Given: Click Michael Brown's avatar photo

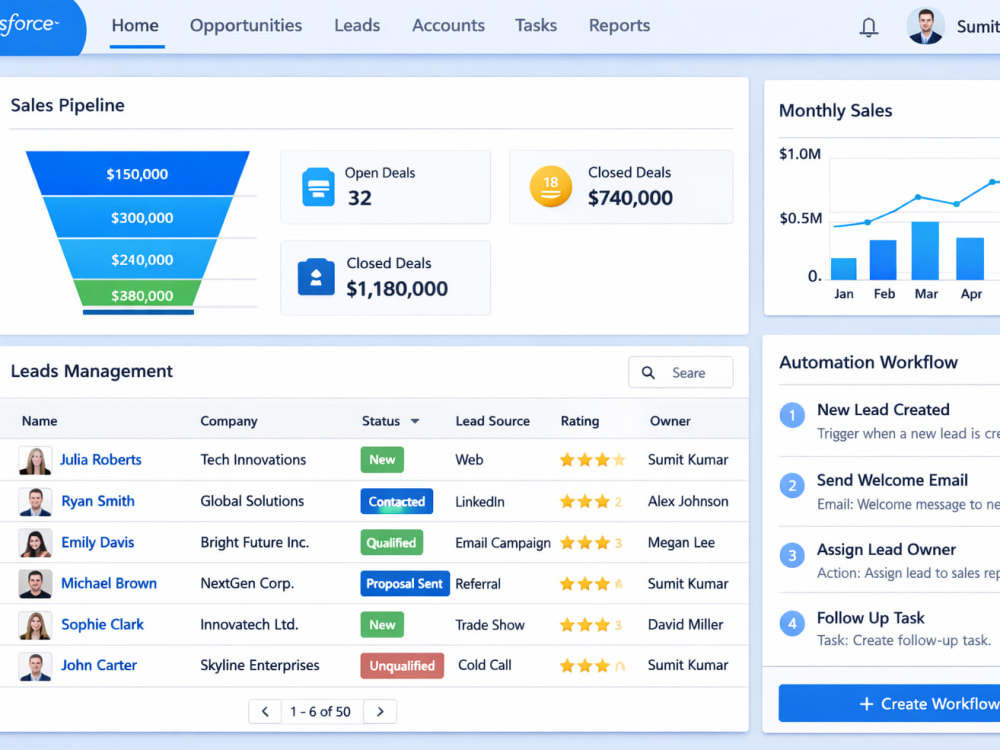Looking at the screenshot, I should (35, 584).
